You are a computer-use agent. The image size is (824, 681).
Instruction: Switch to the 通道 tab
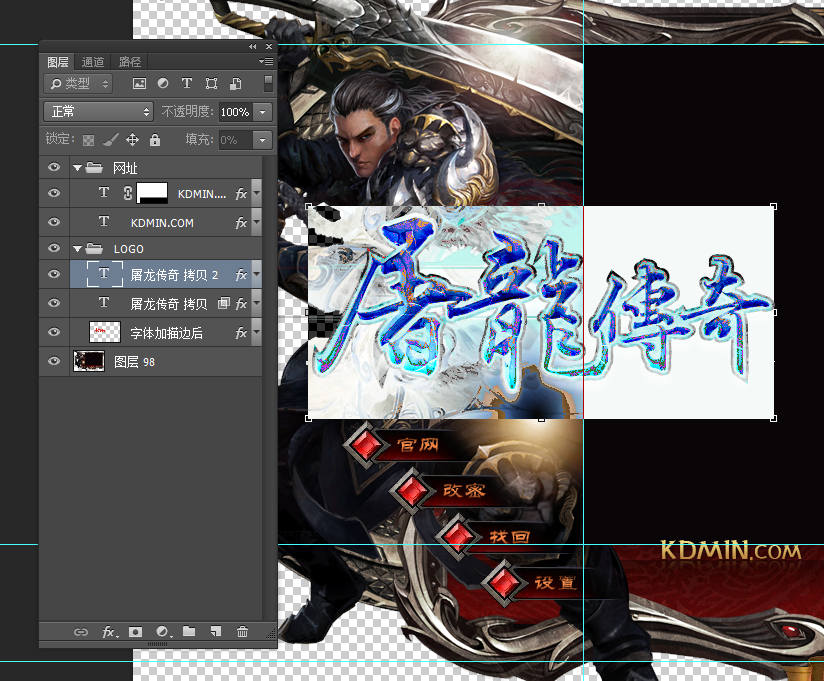tap(93, 63)
